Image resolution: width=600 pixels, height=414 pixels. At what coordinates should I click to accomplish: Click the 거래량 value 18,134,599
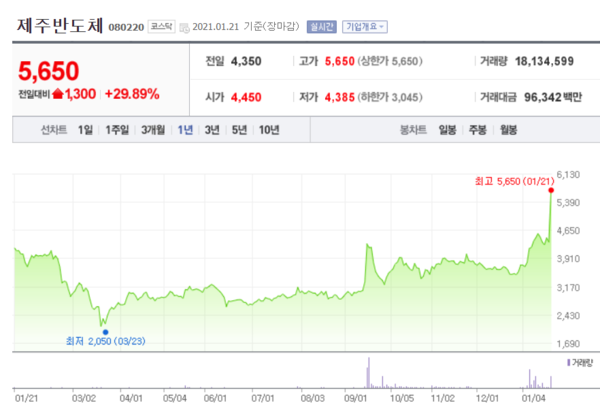[x=544, y=61]
